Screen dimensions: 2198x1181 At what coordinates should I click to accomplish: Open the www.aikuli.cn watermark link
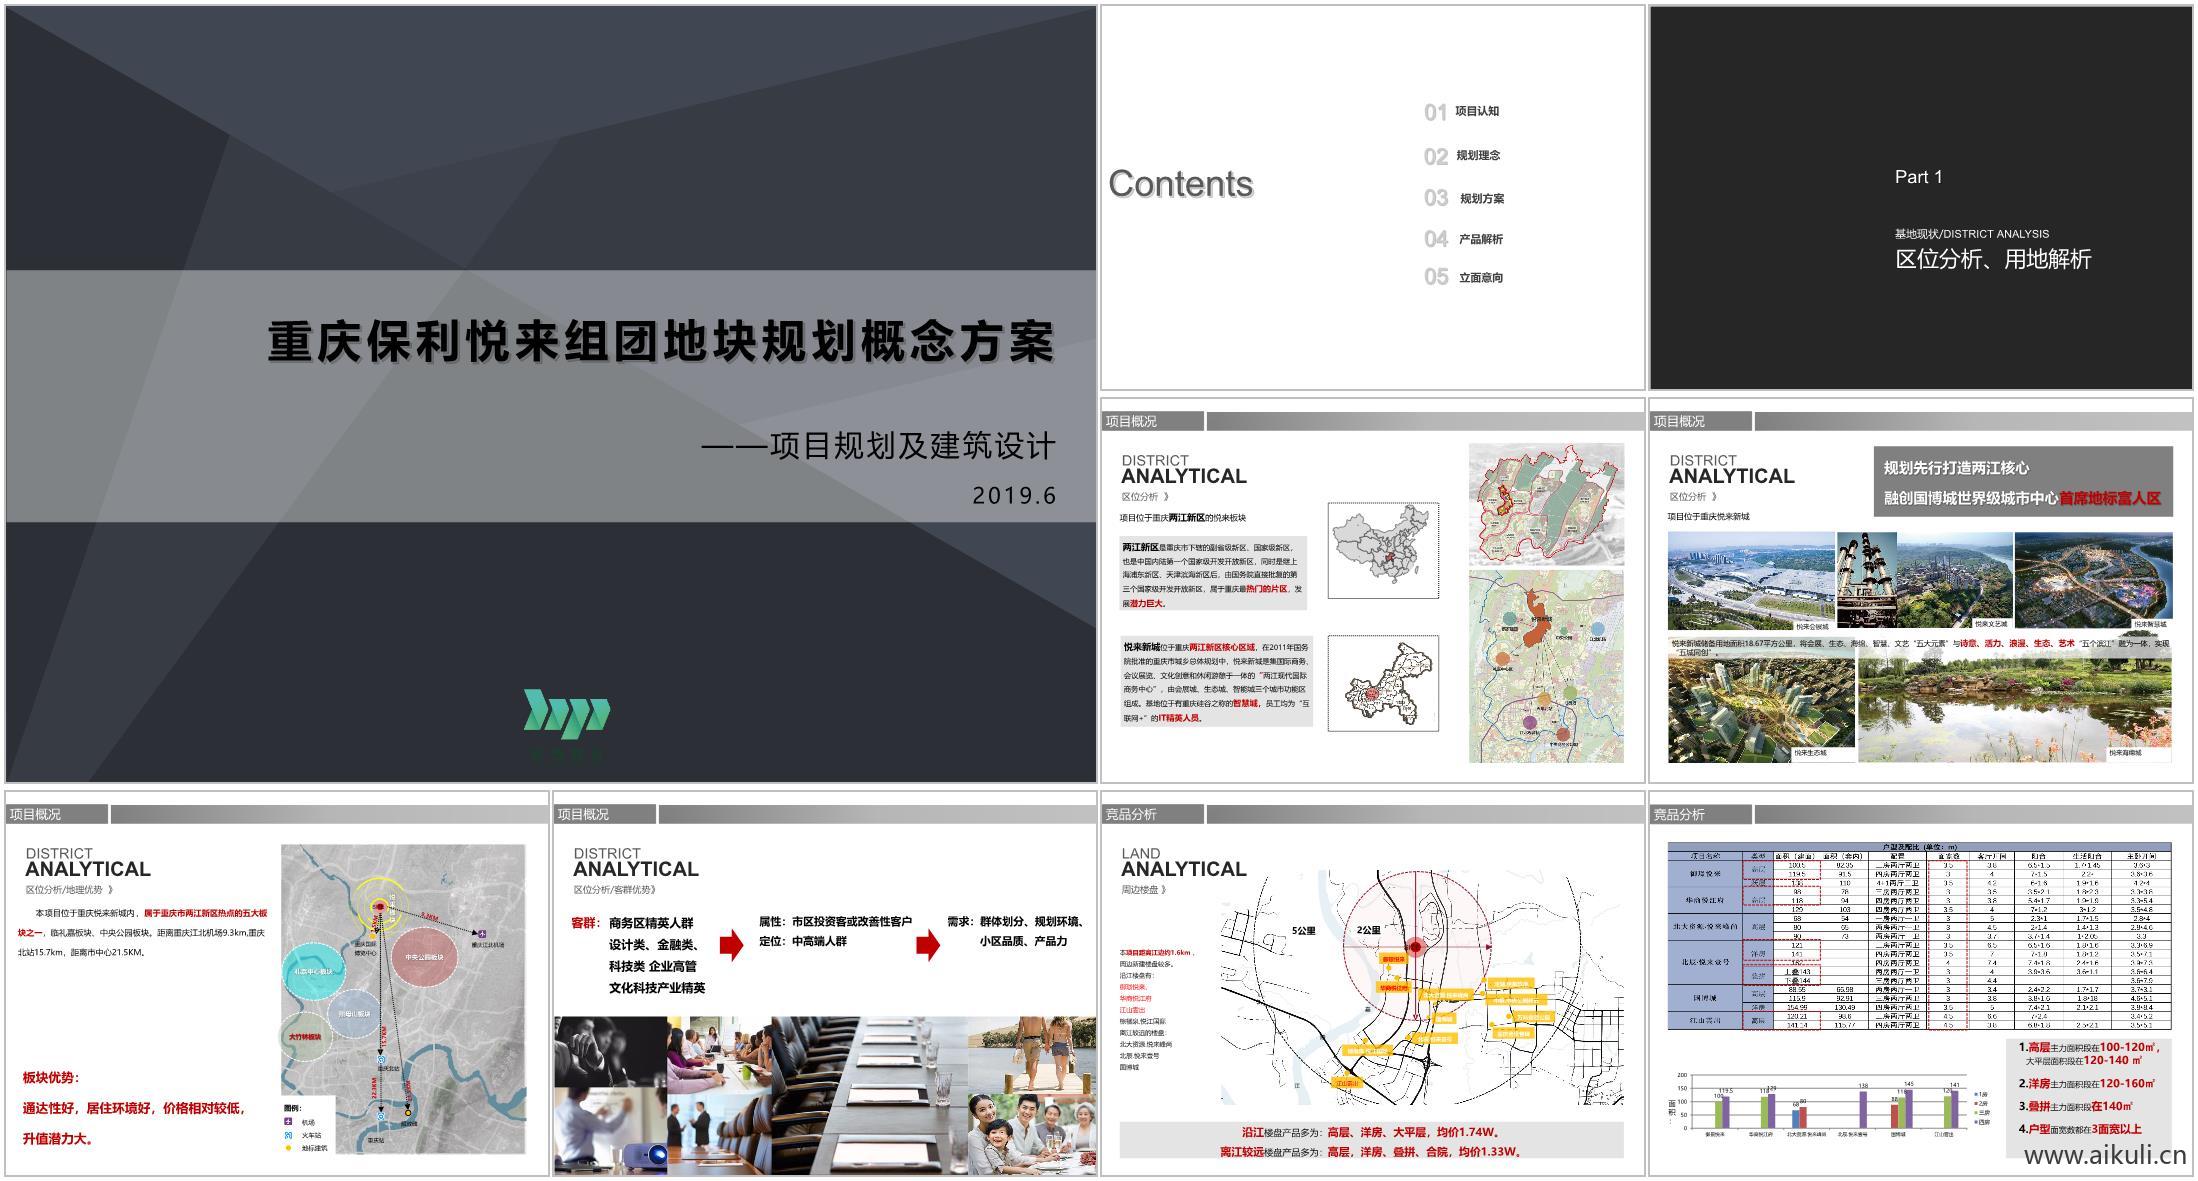tap(2104, 1156)
